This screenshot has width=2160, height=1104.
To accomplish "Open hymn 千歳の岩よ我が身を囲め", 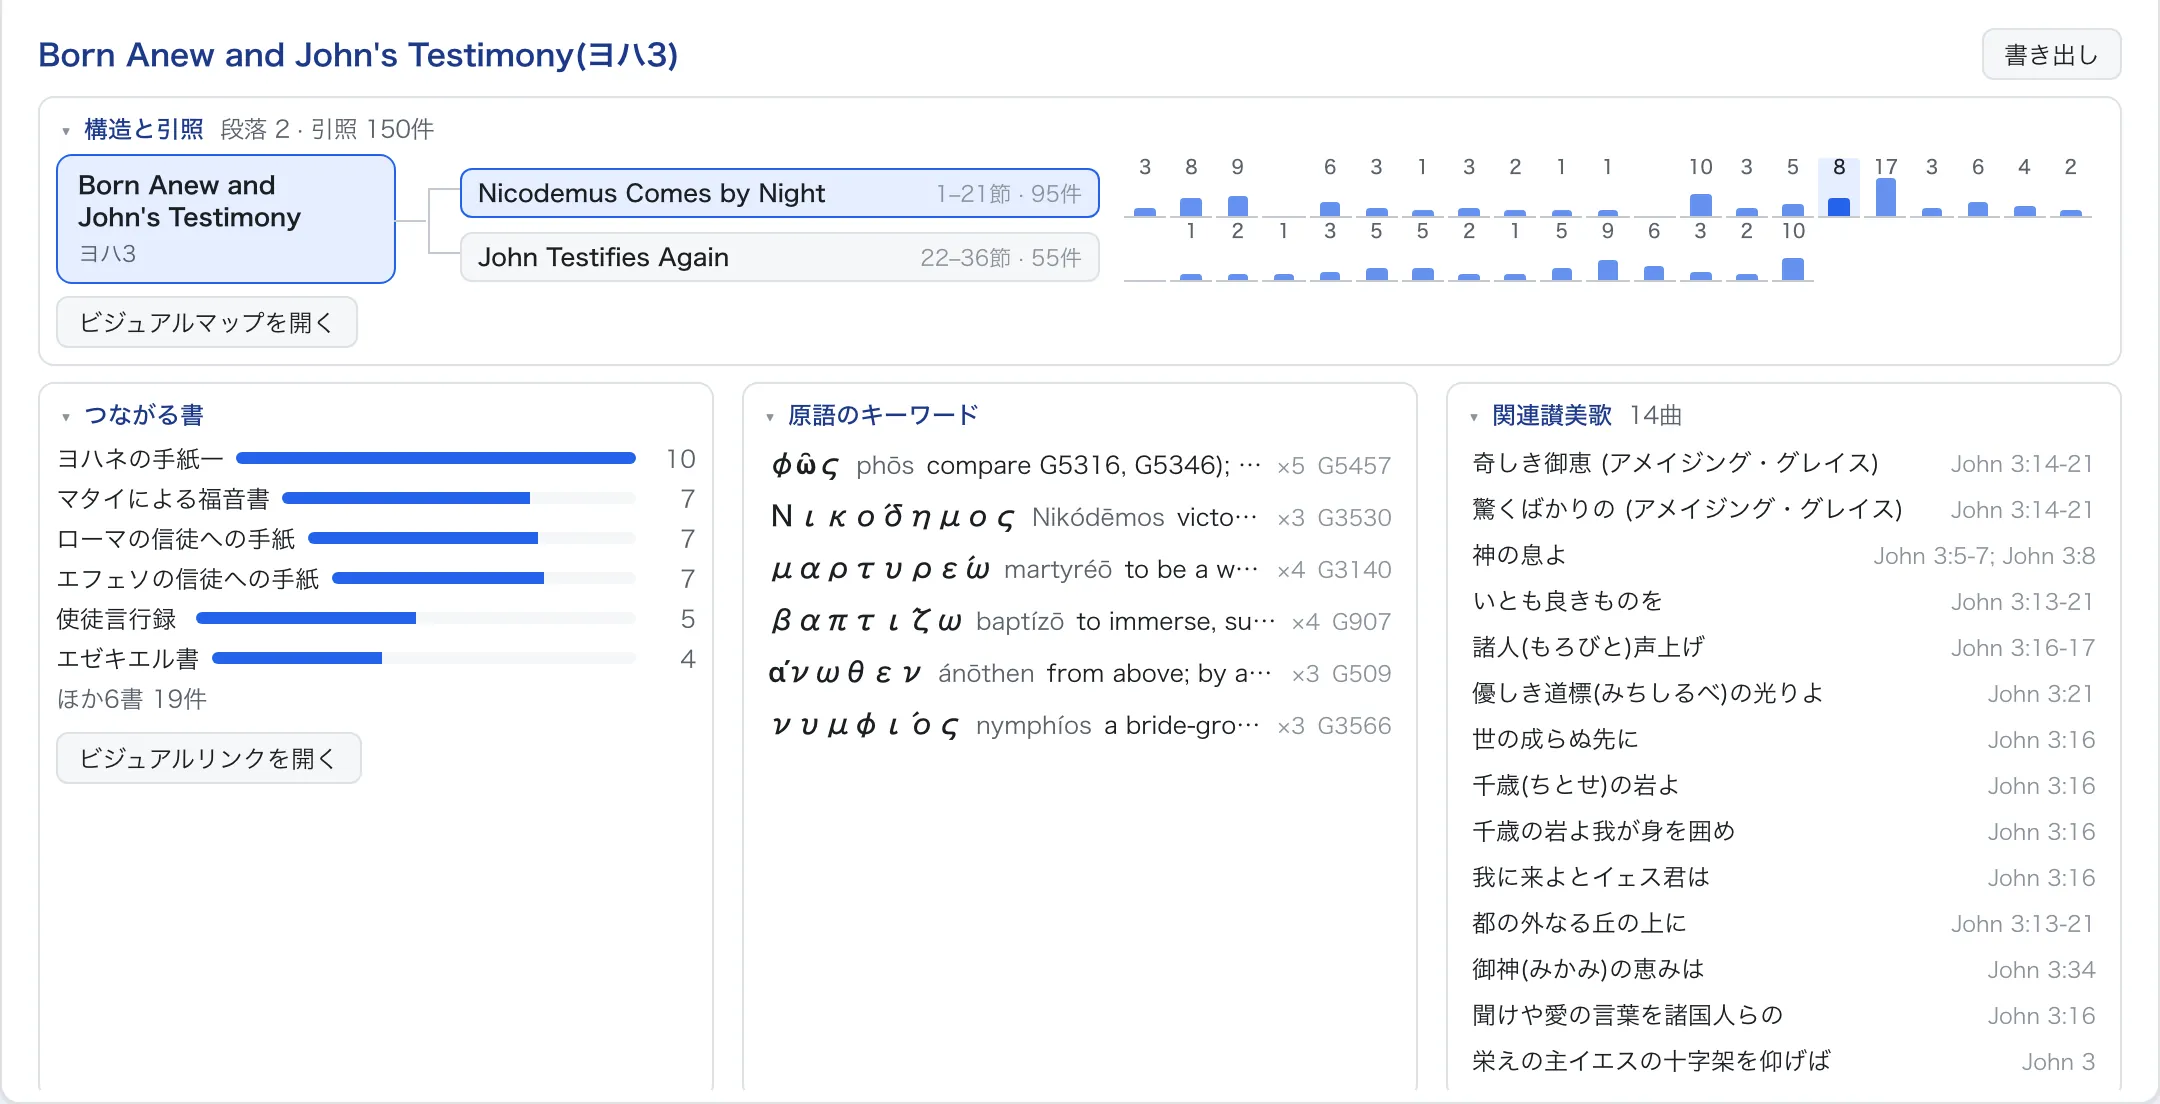I will [x=1783, y=831].
